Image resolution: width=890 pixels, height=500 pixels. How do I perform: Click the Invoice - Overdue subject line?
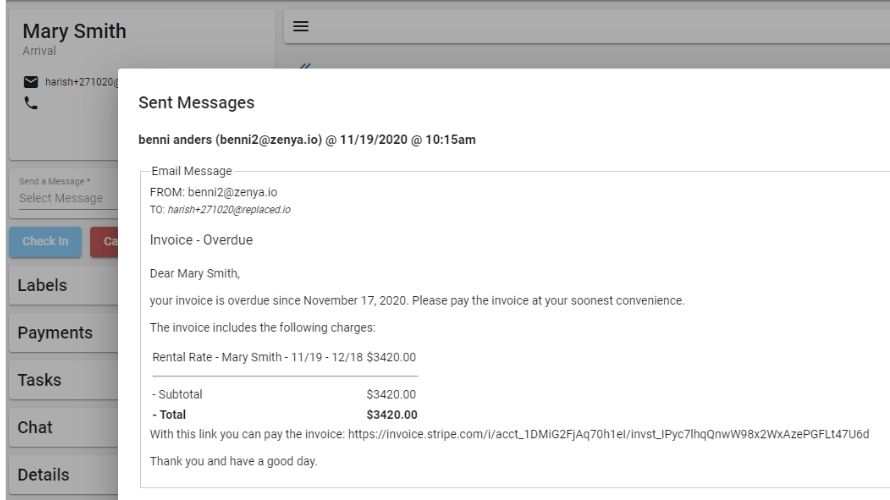[x=201, y=240]
